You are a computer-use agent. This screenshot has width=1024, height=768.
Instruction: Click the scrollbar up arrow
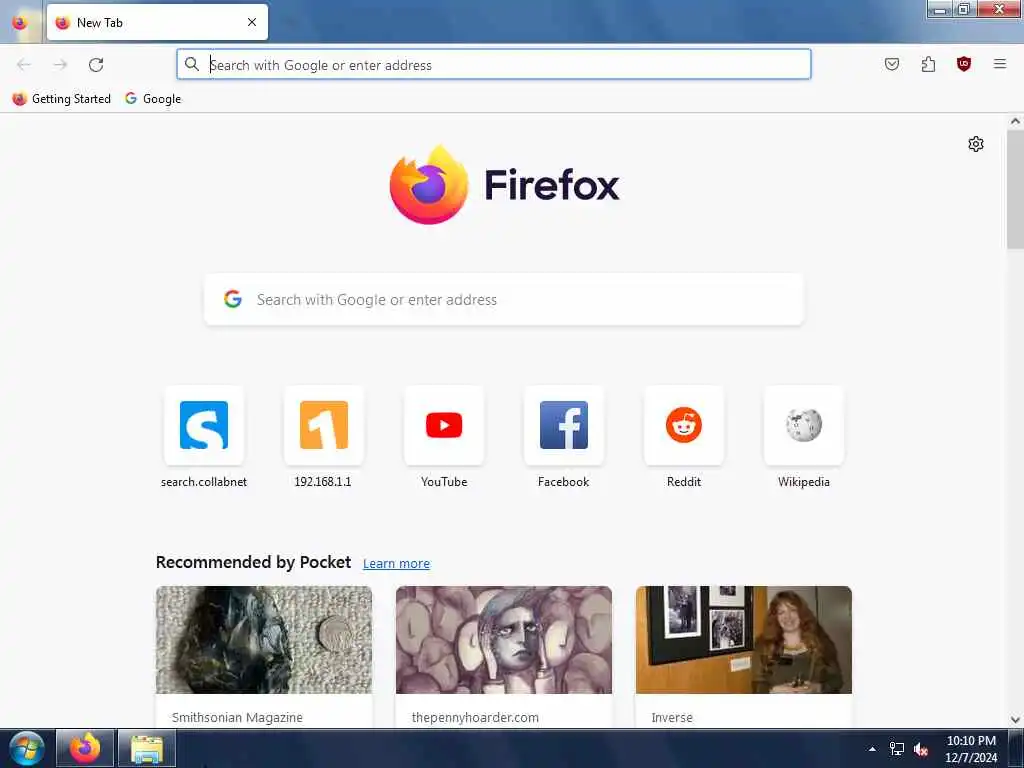tap(1015, 121)
